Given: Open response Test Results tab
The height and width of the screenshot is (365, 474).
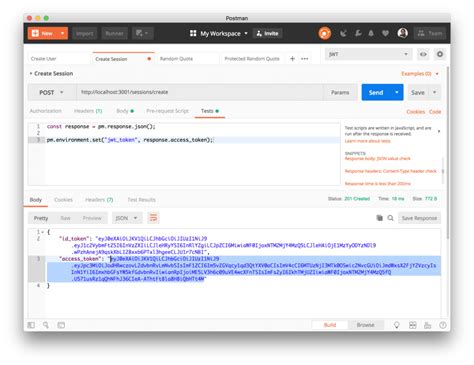Looking at the screenshot, I should [141, 200].
